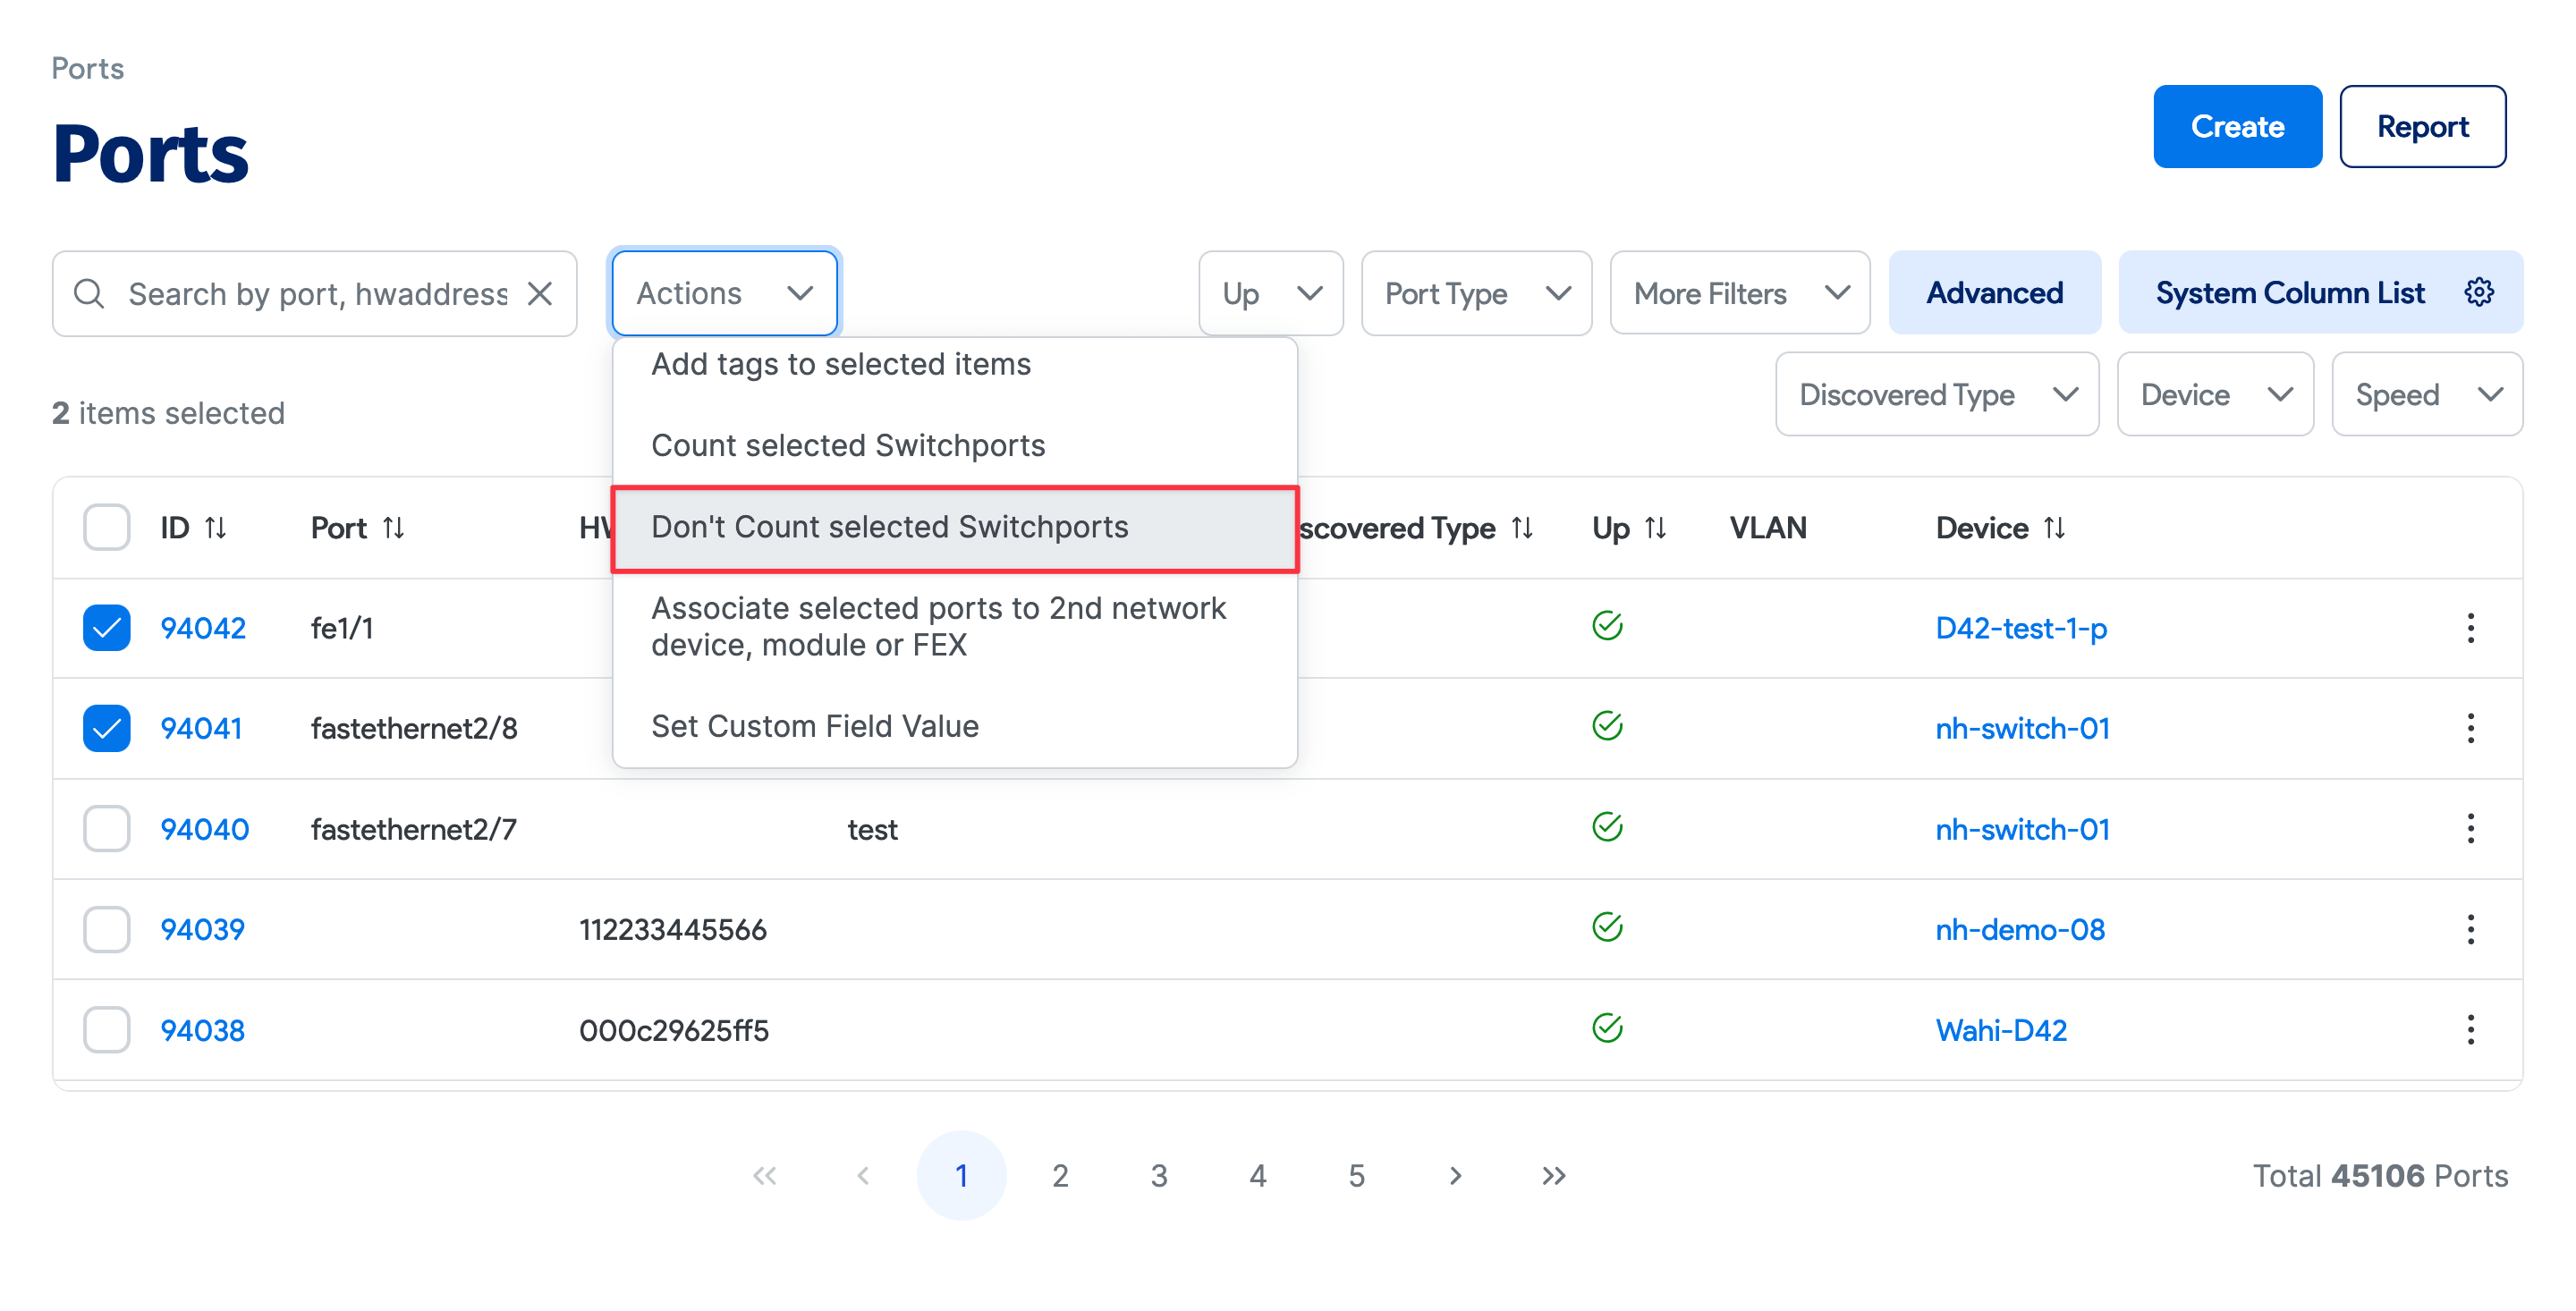Screen dimensions: 2576x1311
Task: Toggle the select-all header checkbox
Action: tap(107, 528)
